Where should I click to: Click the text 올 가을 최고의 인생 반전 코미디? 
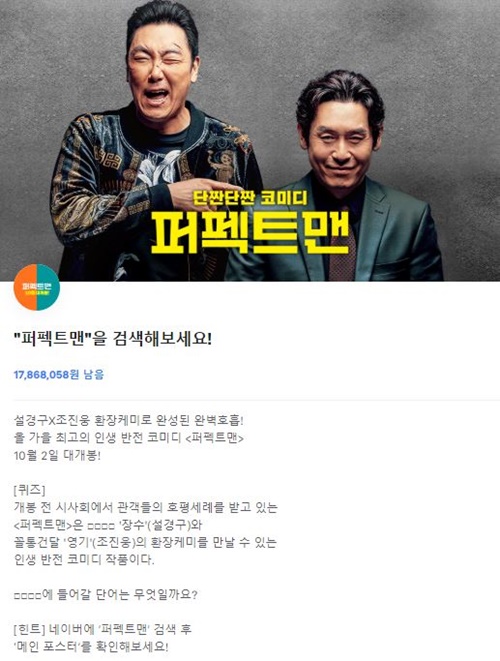coord(98,438)
